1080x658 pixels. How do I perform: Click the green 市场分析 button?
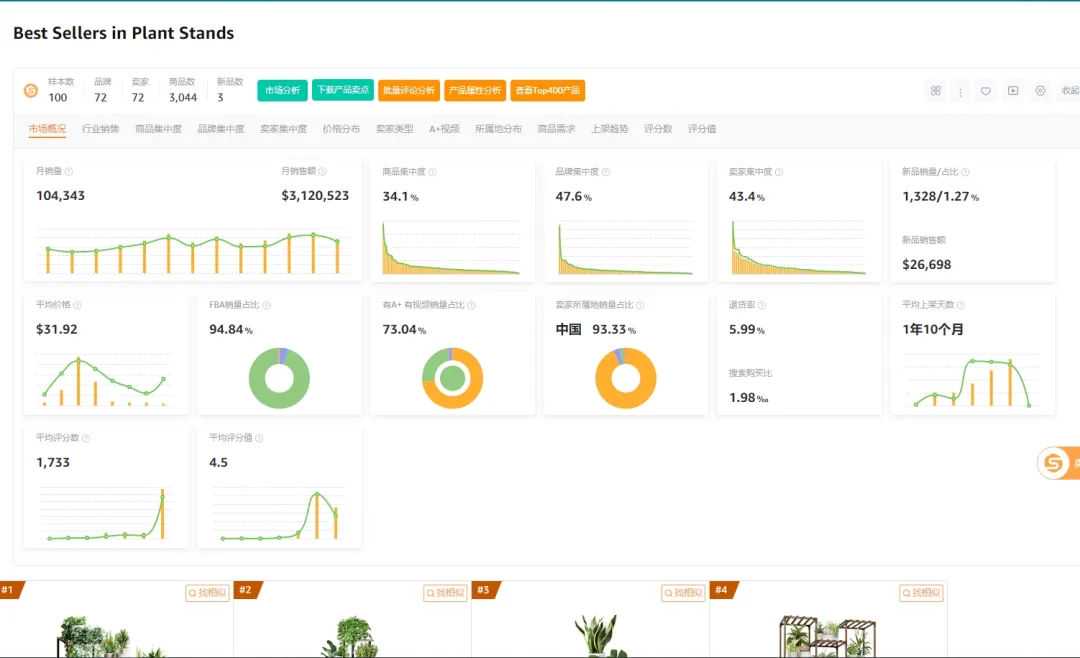point(282,90)
